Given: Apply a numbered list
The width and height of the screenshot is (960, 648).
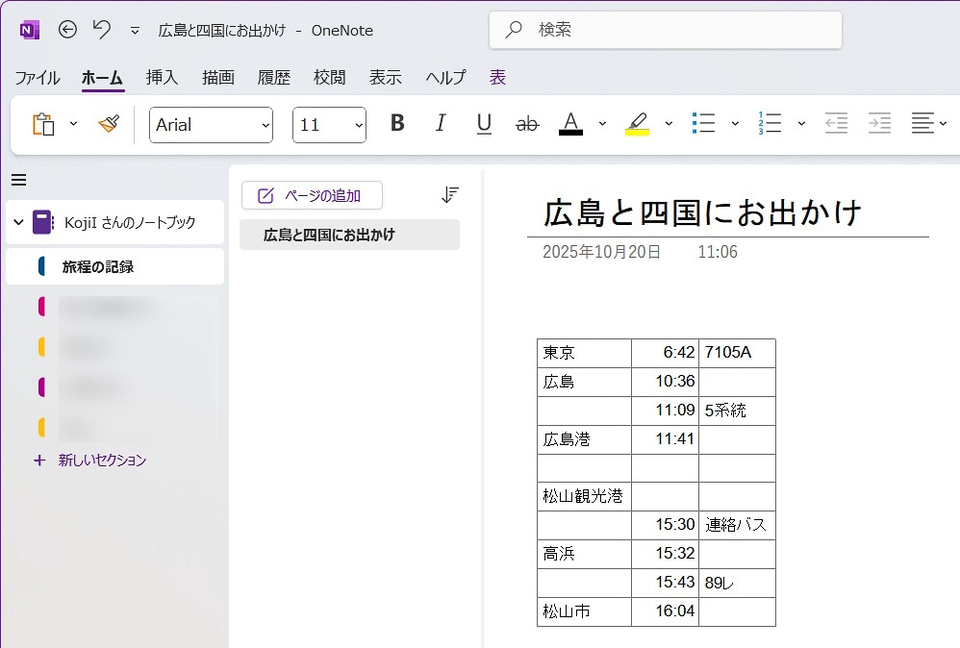Looking at the screenshot, I should [x=770, y=124].
